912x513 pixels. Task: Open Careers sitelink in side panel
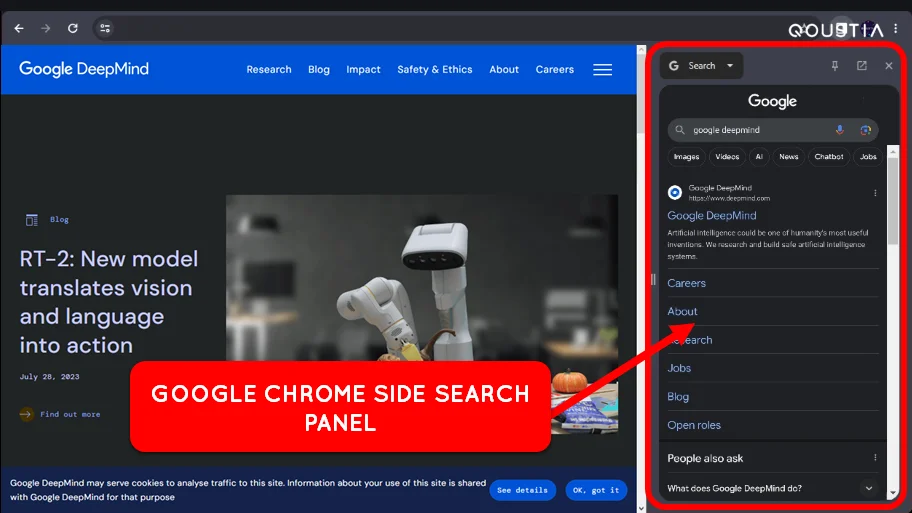tap(686, 283)
